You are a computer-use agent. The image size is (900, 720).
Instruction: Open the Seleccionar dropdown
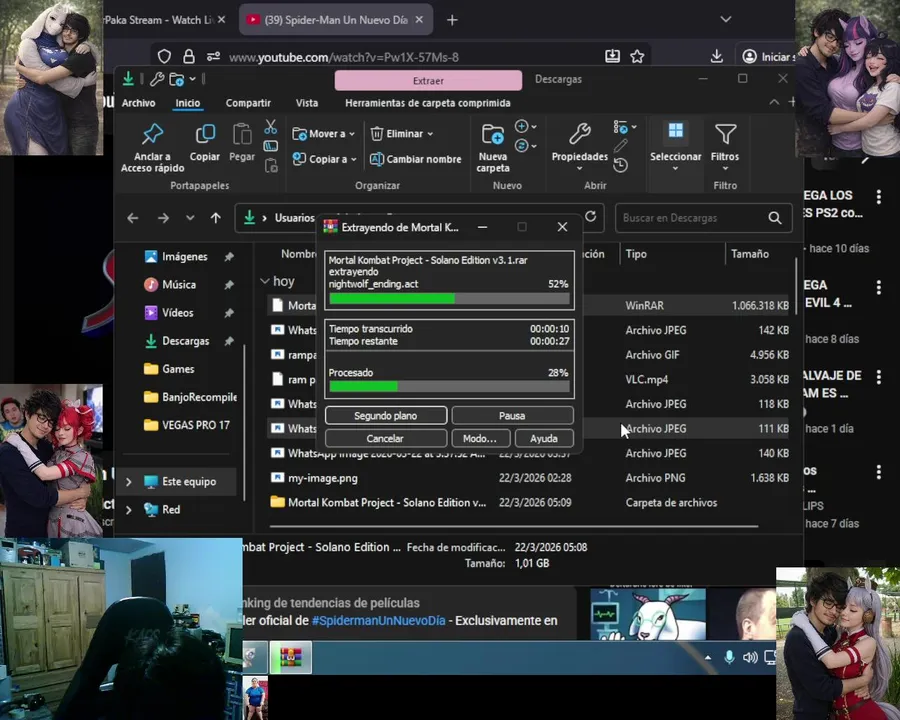coord(675,146)
